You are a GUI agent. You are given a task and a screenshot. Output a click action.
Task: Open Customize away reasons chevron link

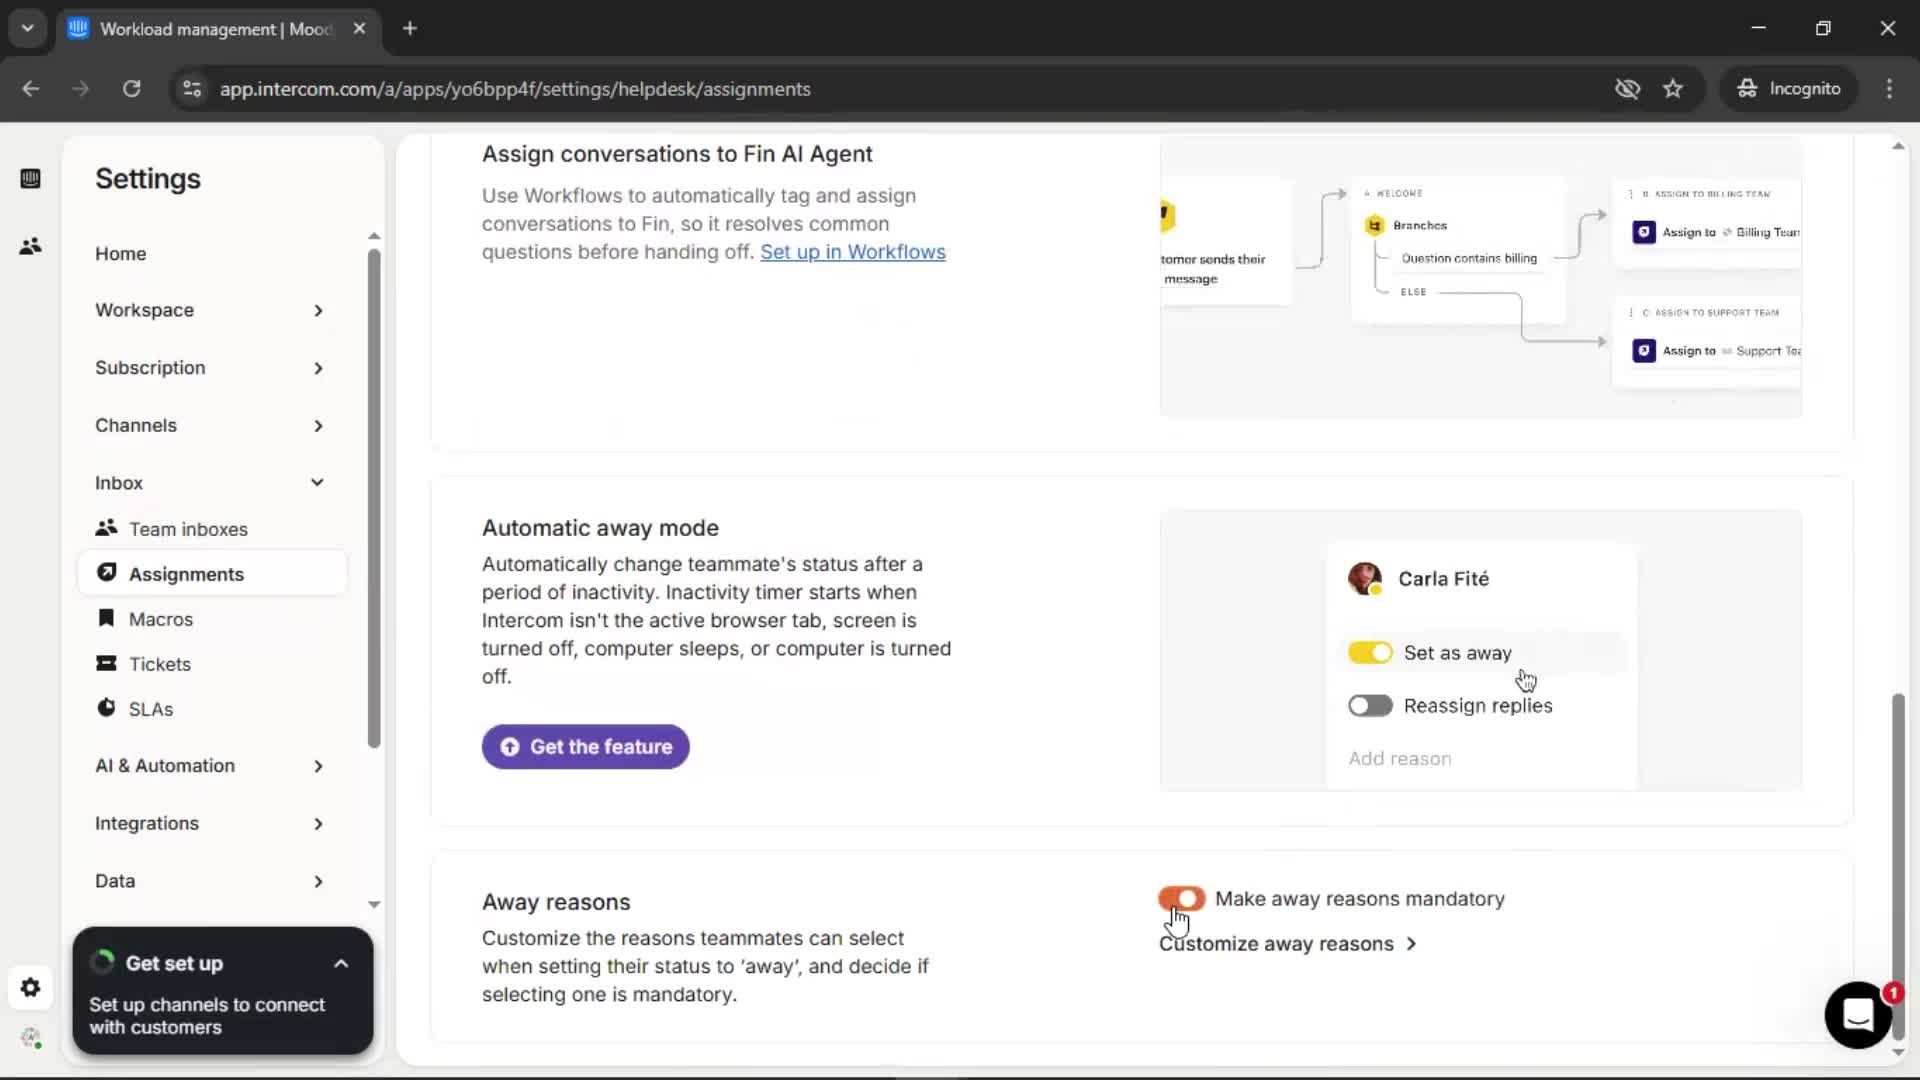coord(1287,944)
